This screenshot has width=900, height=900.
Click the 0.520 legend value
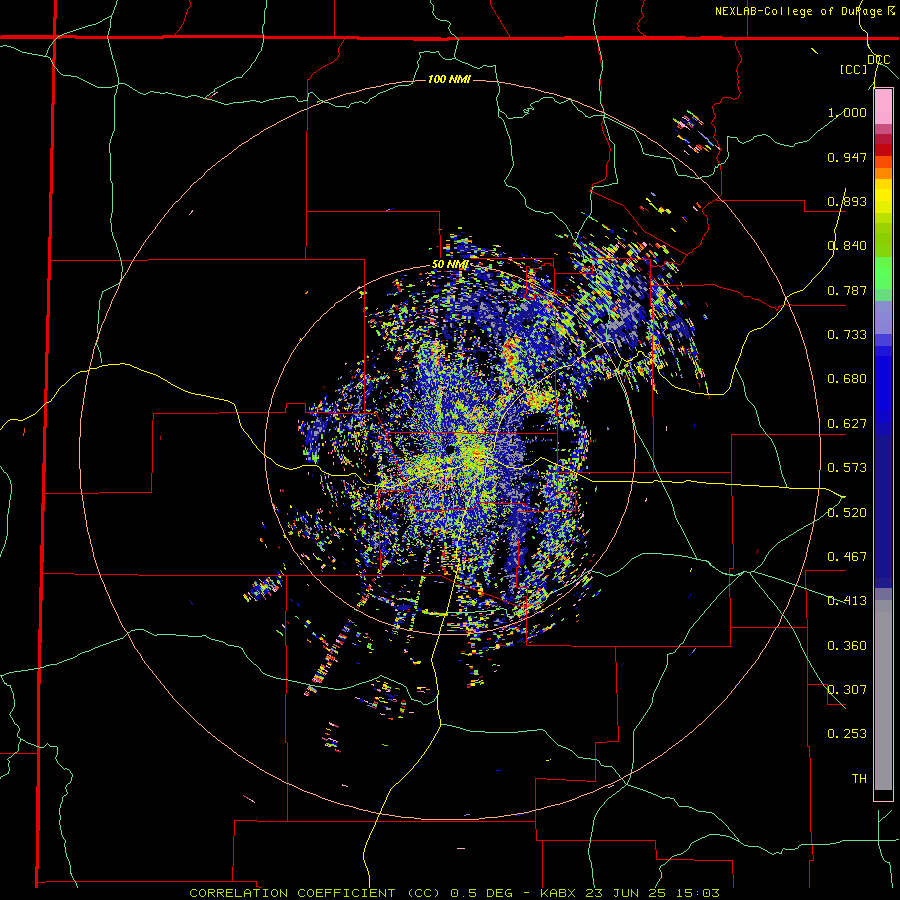(x=847, y=513)
